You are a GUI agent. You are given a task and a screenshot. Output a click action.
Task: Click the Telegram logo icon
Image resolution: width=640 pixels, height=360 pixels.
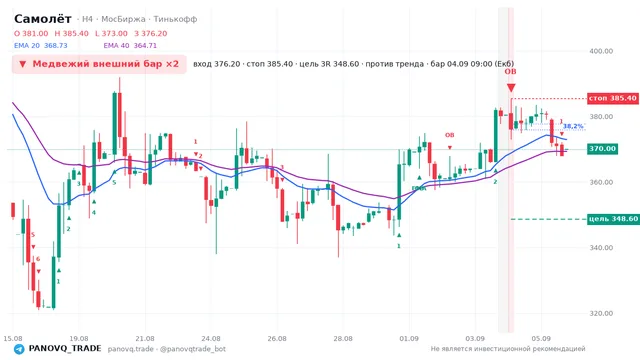pyautogui.click(x=19, y=349)
